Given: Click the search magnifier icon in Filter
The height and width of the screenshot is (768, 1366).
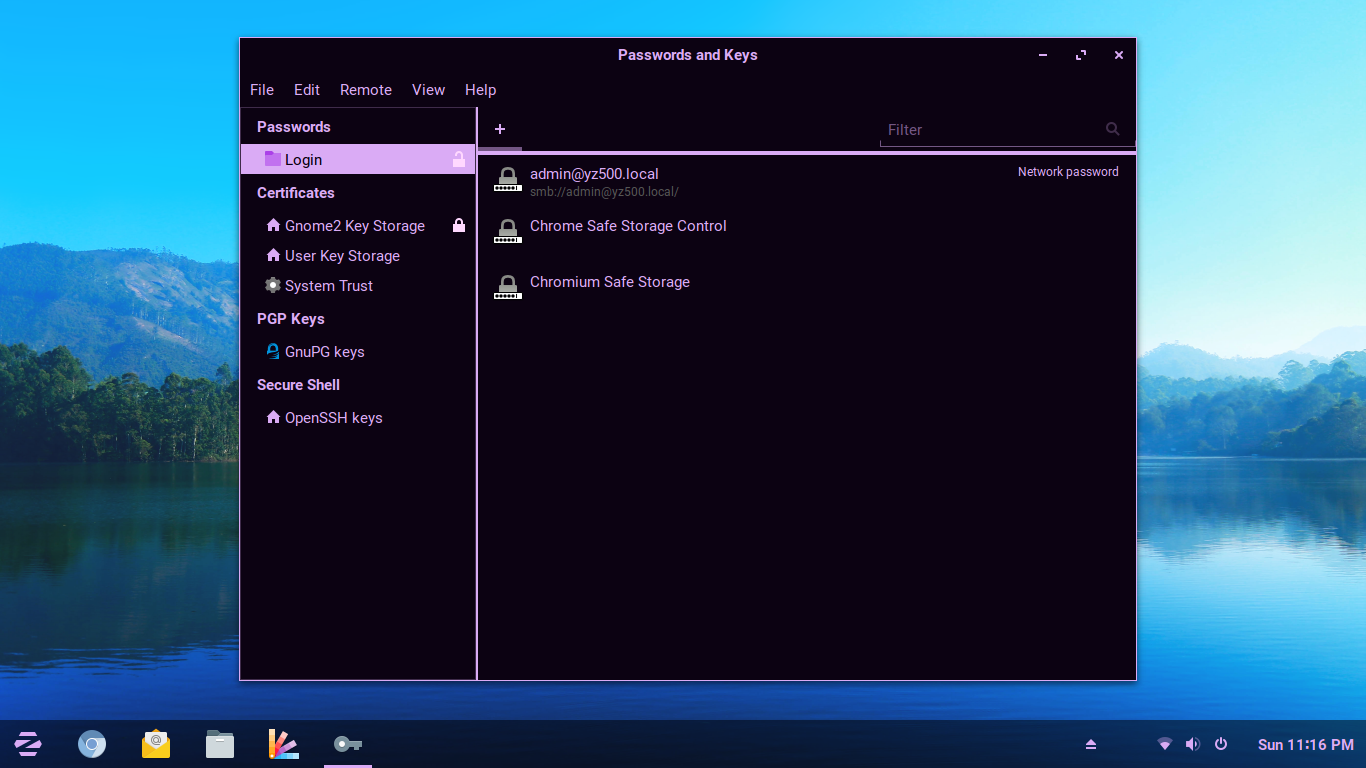Looking at the screenshot, I should click(x=1112, y=129).
